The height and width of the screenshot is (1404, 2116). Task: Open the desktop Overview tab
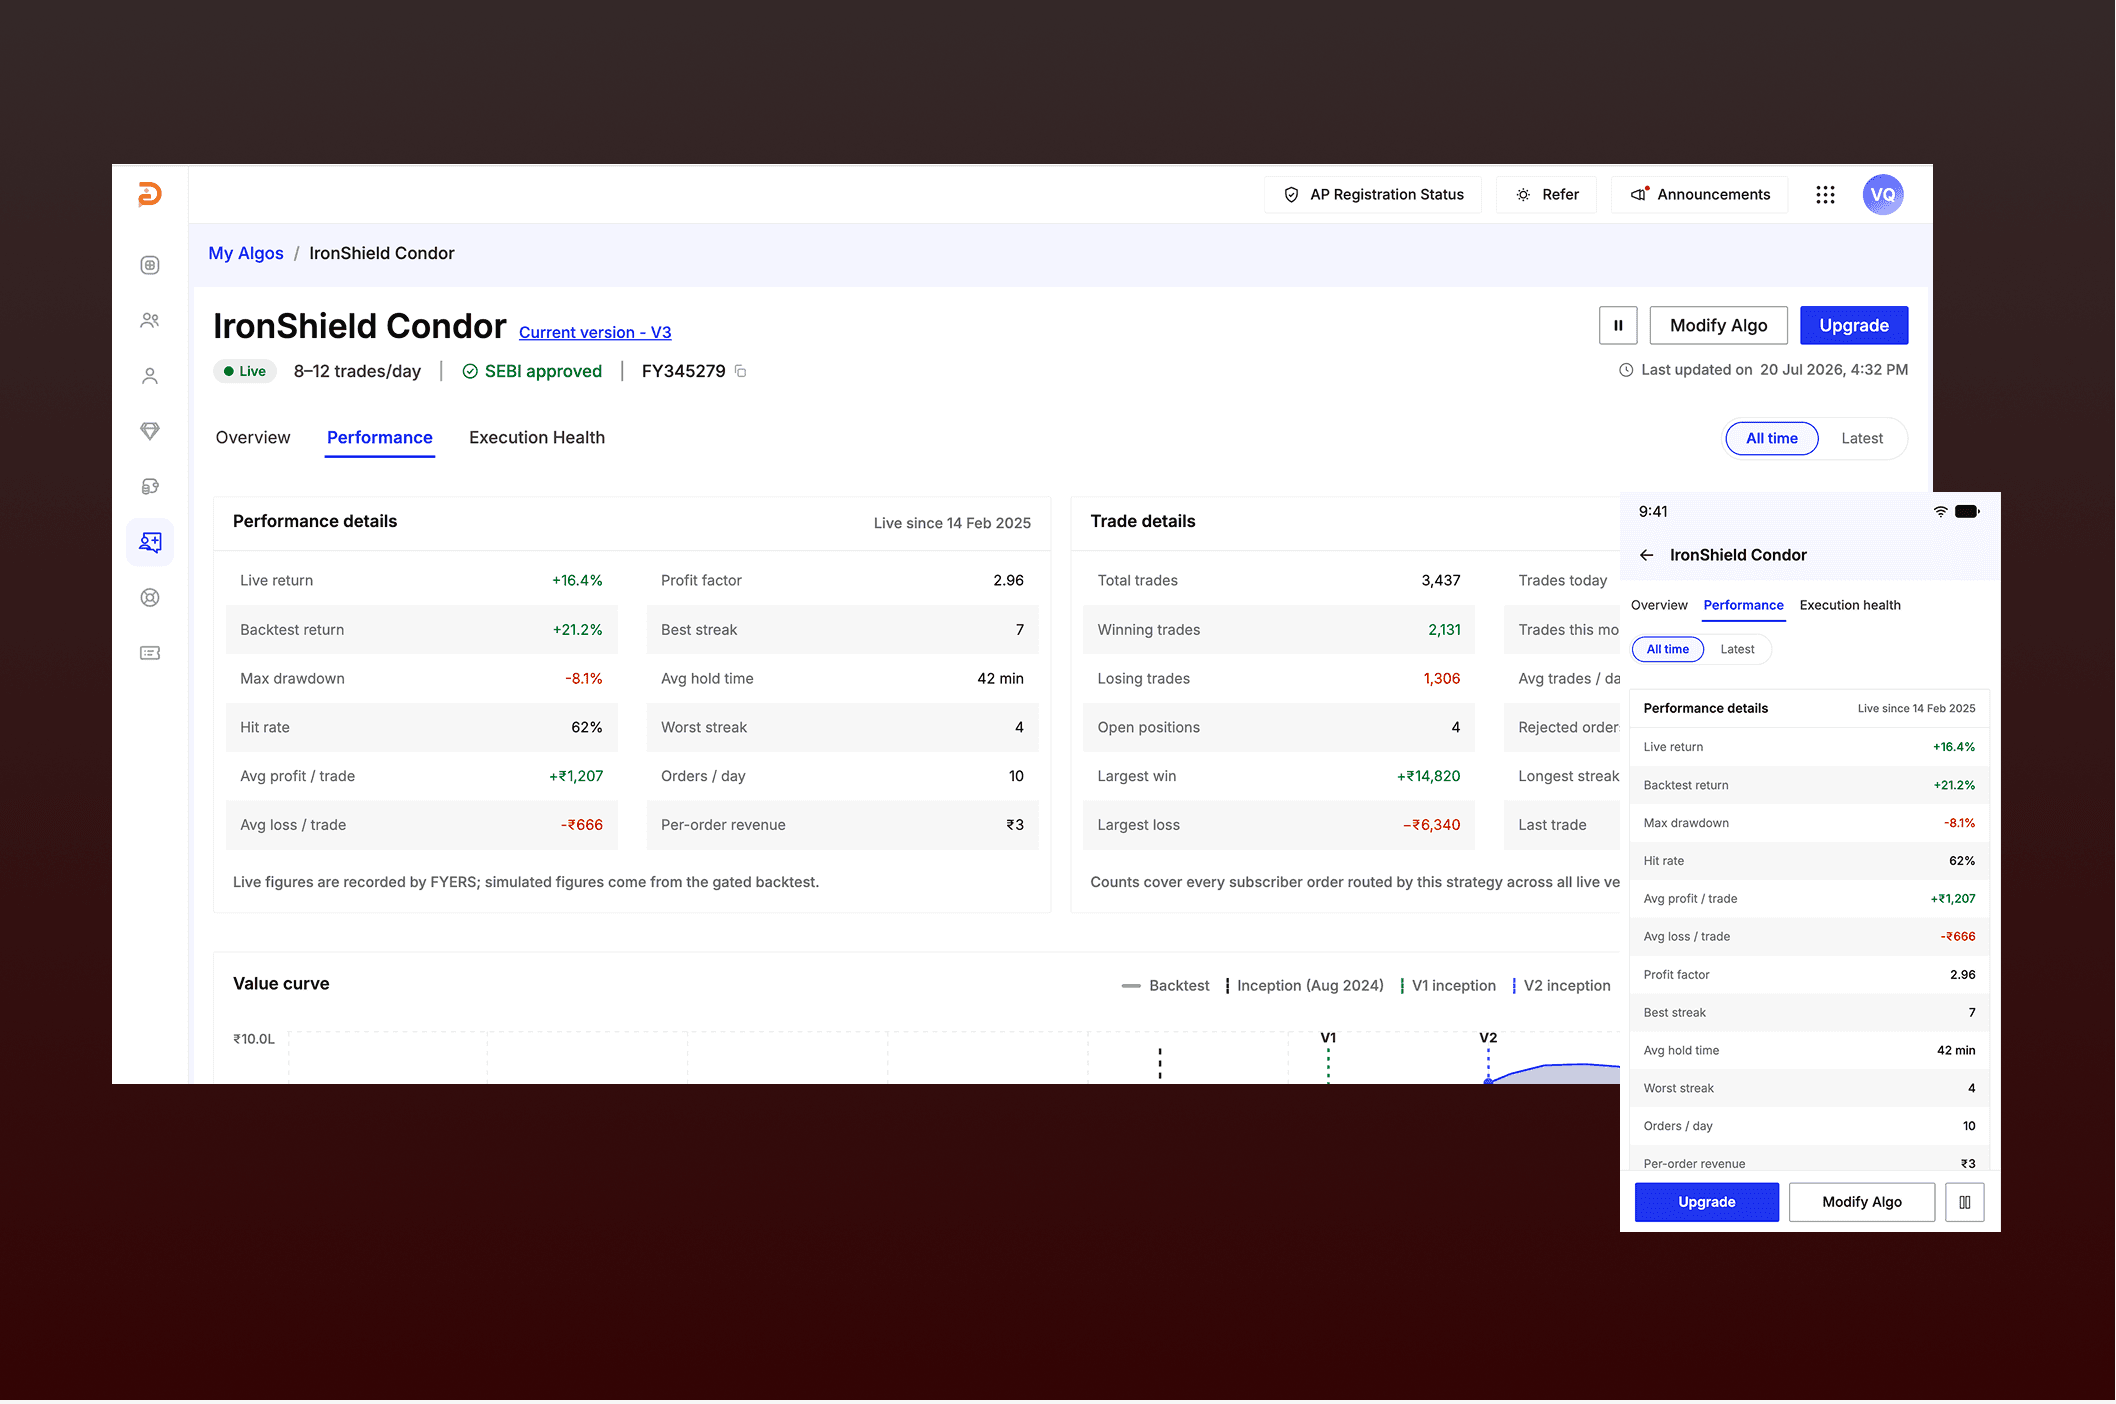253,438
